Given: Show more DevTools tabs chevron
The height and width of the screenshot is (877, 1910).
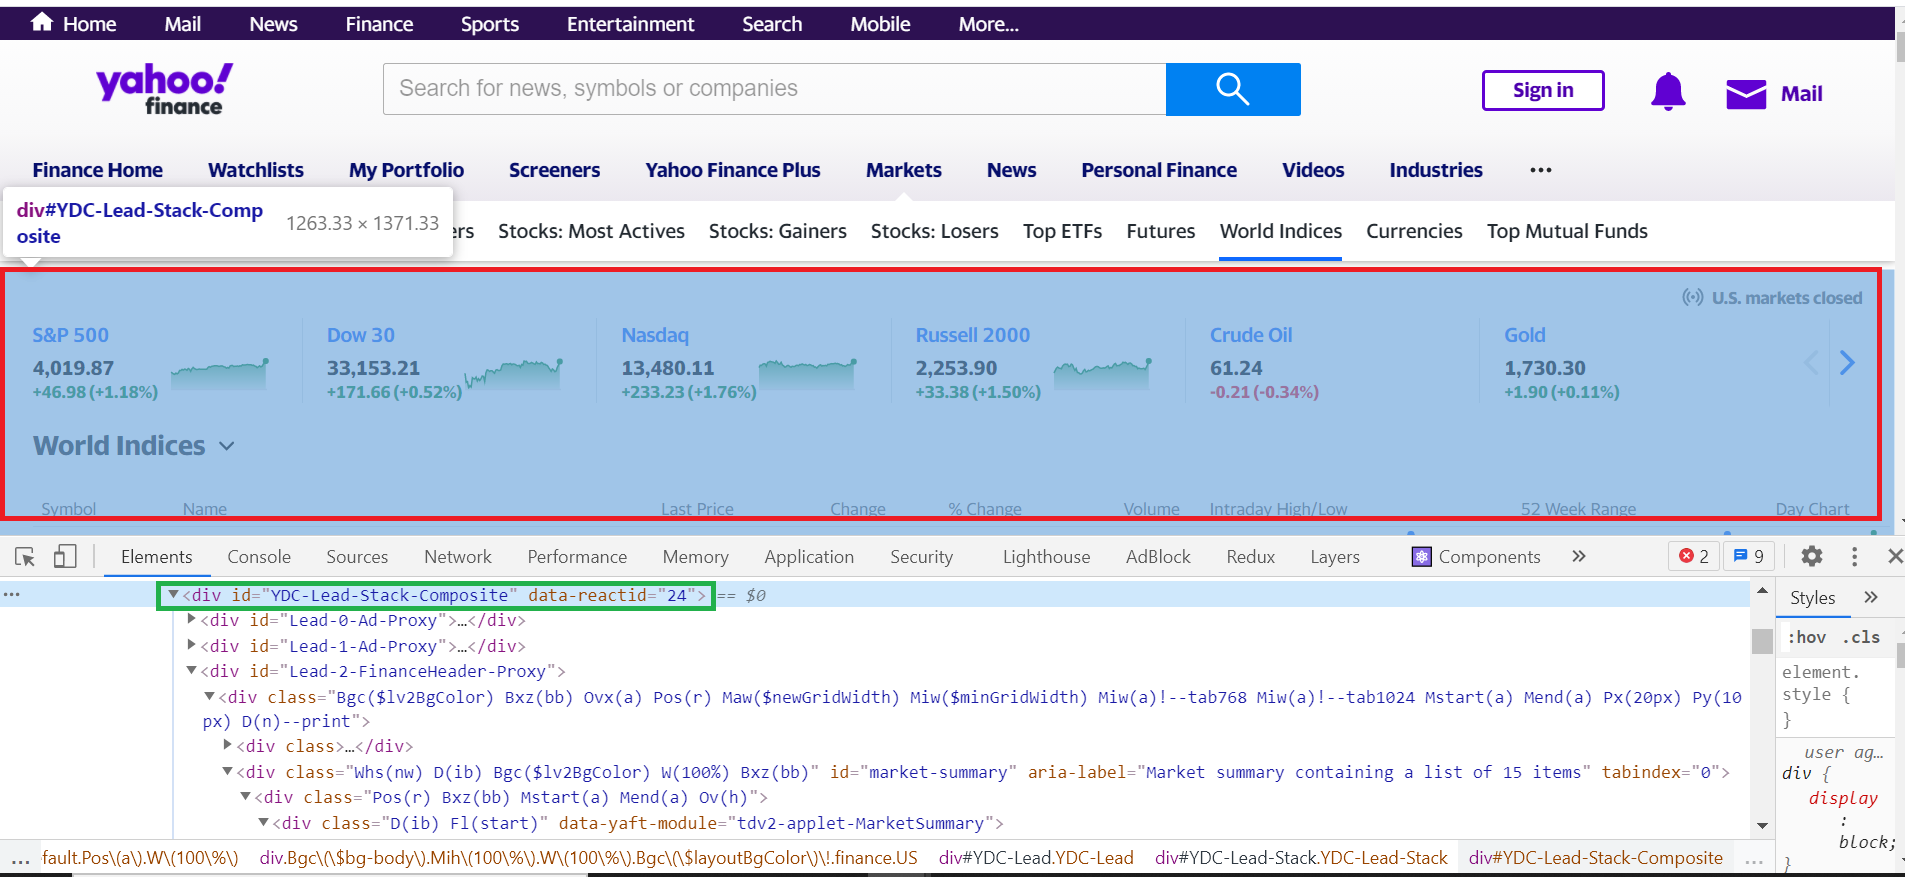Looking at the screenshot, I should point(1579,556).
